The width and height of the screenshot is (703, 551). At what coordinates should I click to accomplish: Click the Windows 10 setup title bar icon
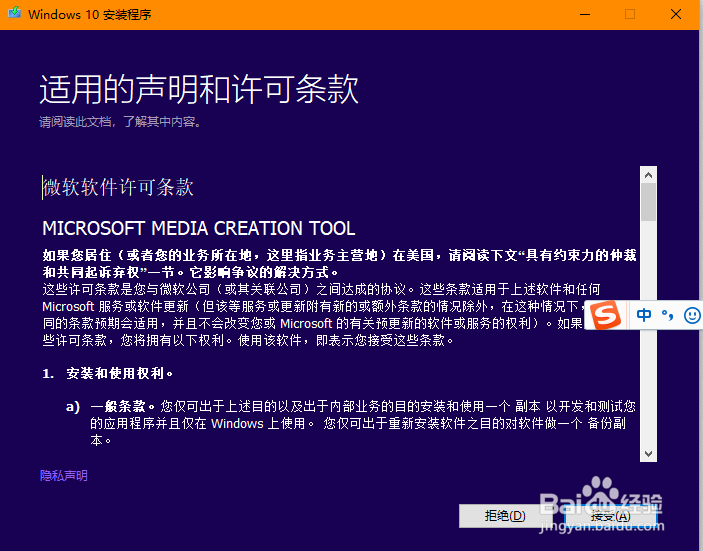pyautogui.click(x=14, y=13)
